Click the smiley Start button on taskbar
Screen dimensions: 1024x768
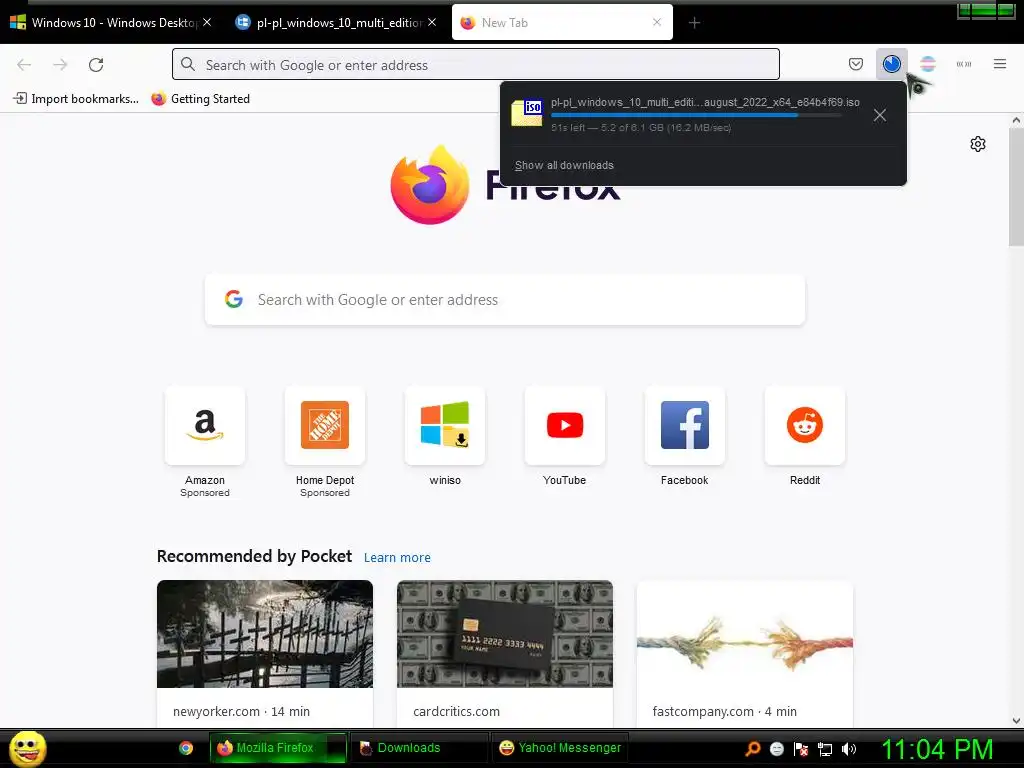[x=27, y=748]
